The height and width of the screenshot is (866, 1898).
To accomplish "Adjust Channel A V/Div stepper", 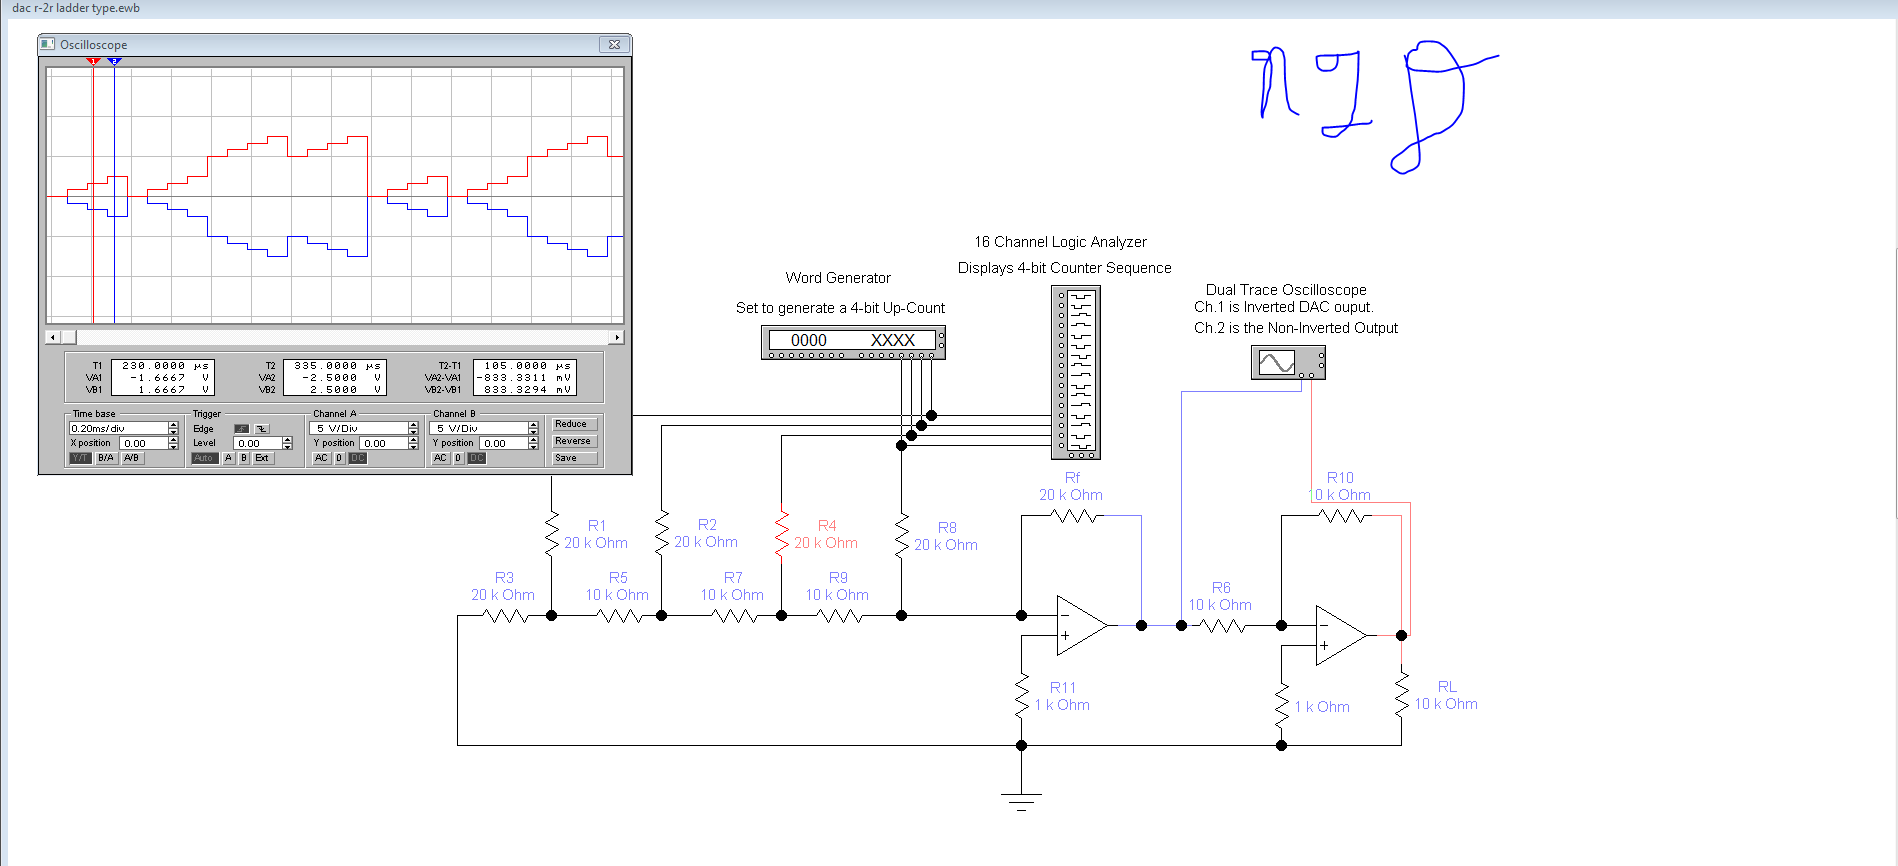I will 413,428.
